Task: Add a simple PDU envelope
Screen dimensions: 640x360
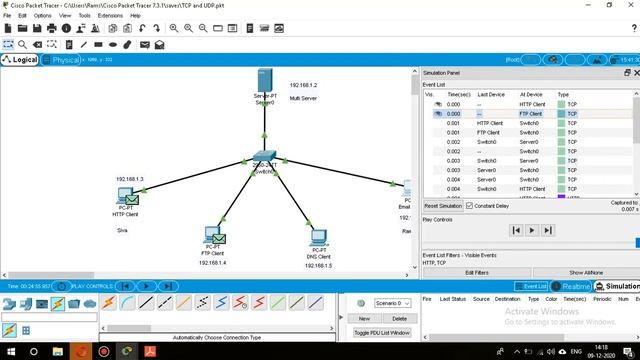Action: click(144, 44)
